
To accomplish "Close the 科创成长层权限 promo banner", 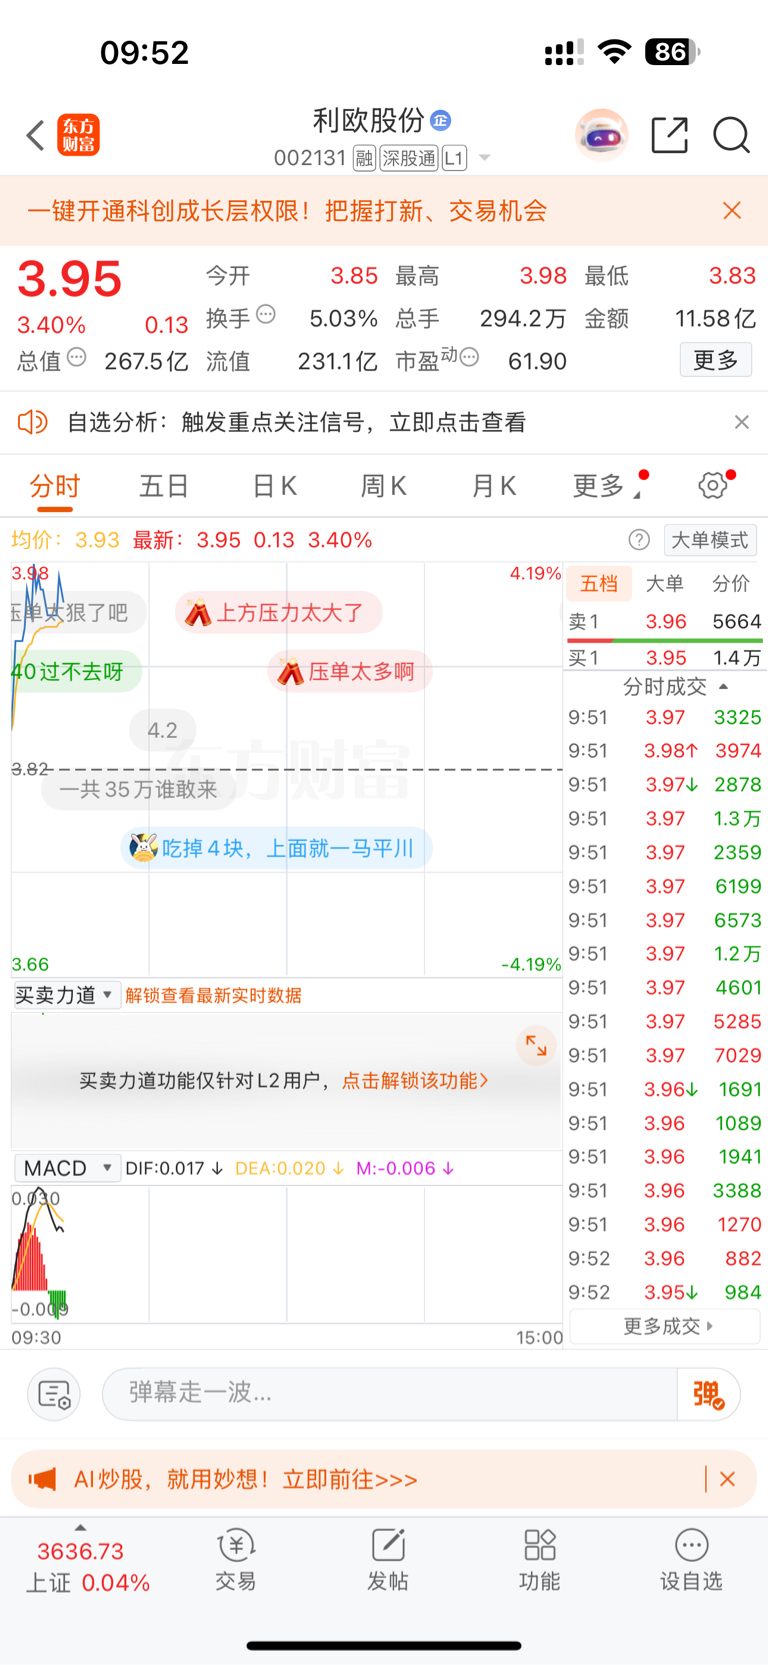I will pos(732,210).
